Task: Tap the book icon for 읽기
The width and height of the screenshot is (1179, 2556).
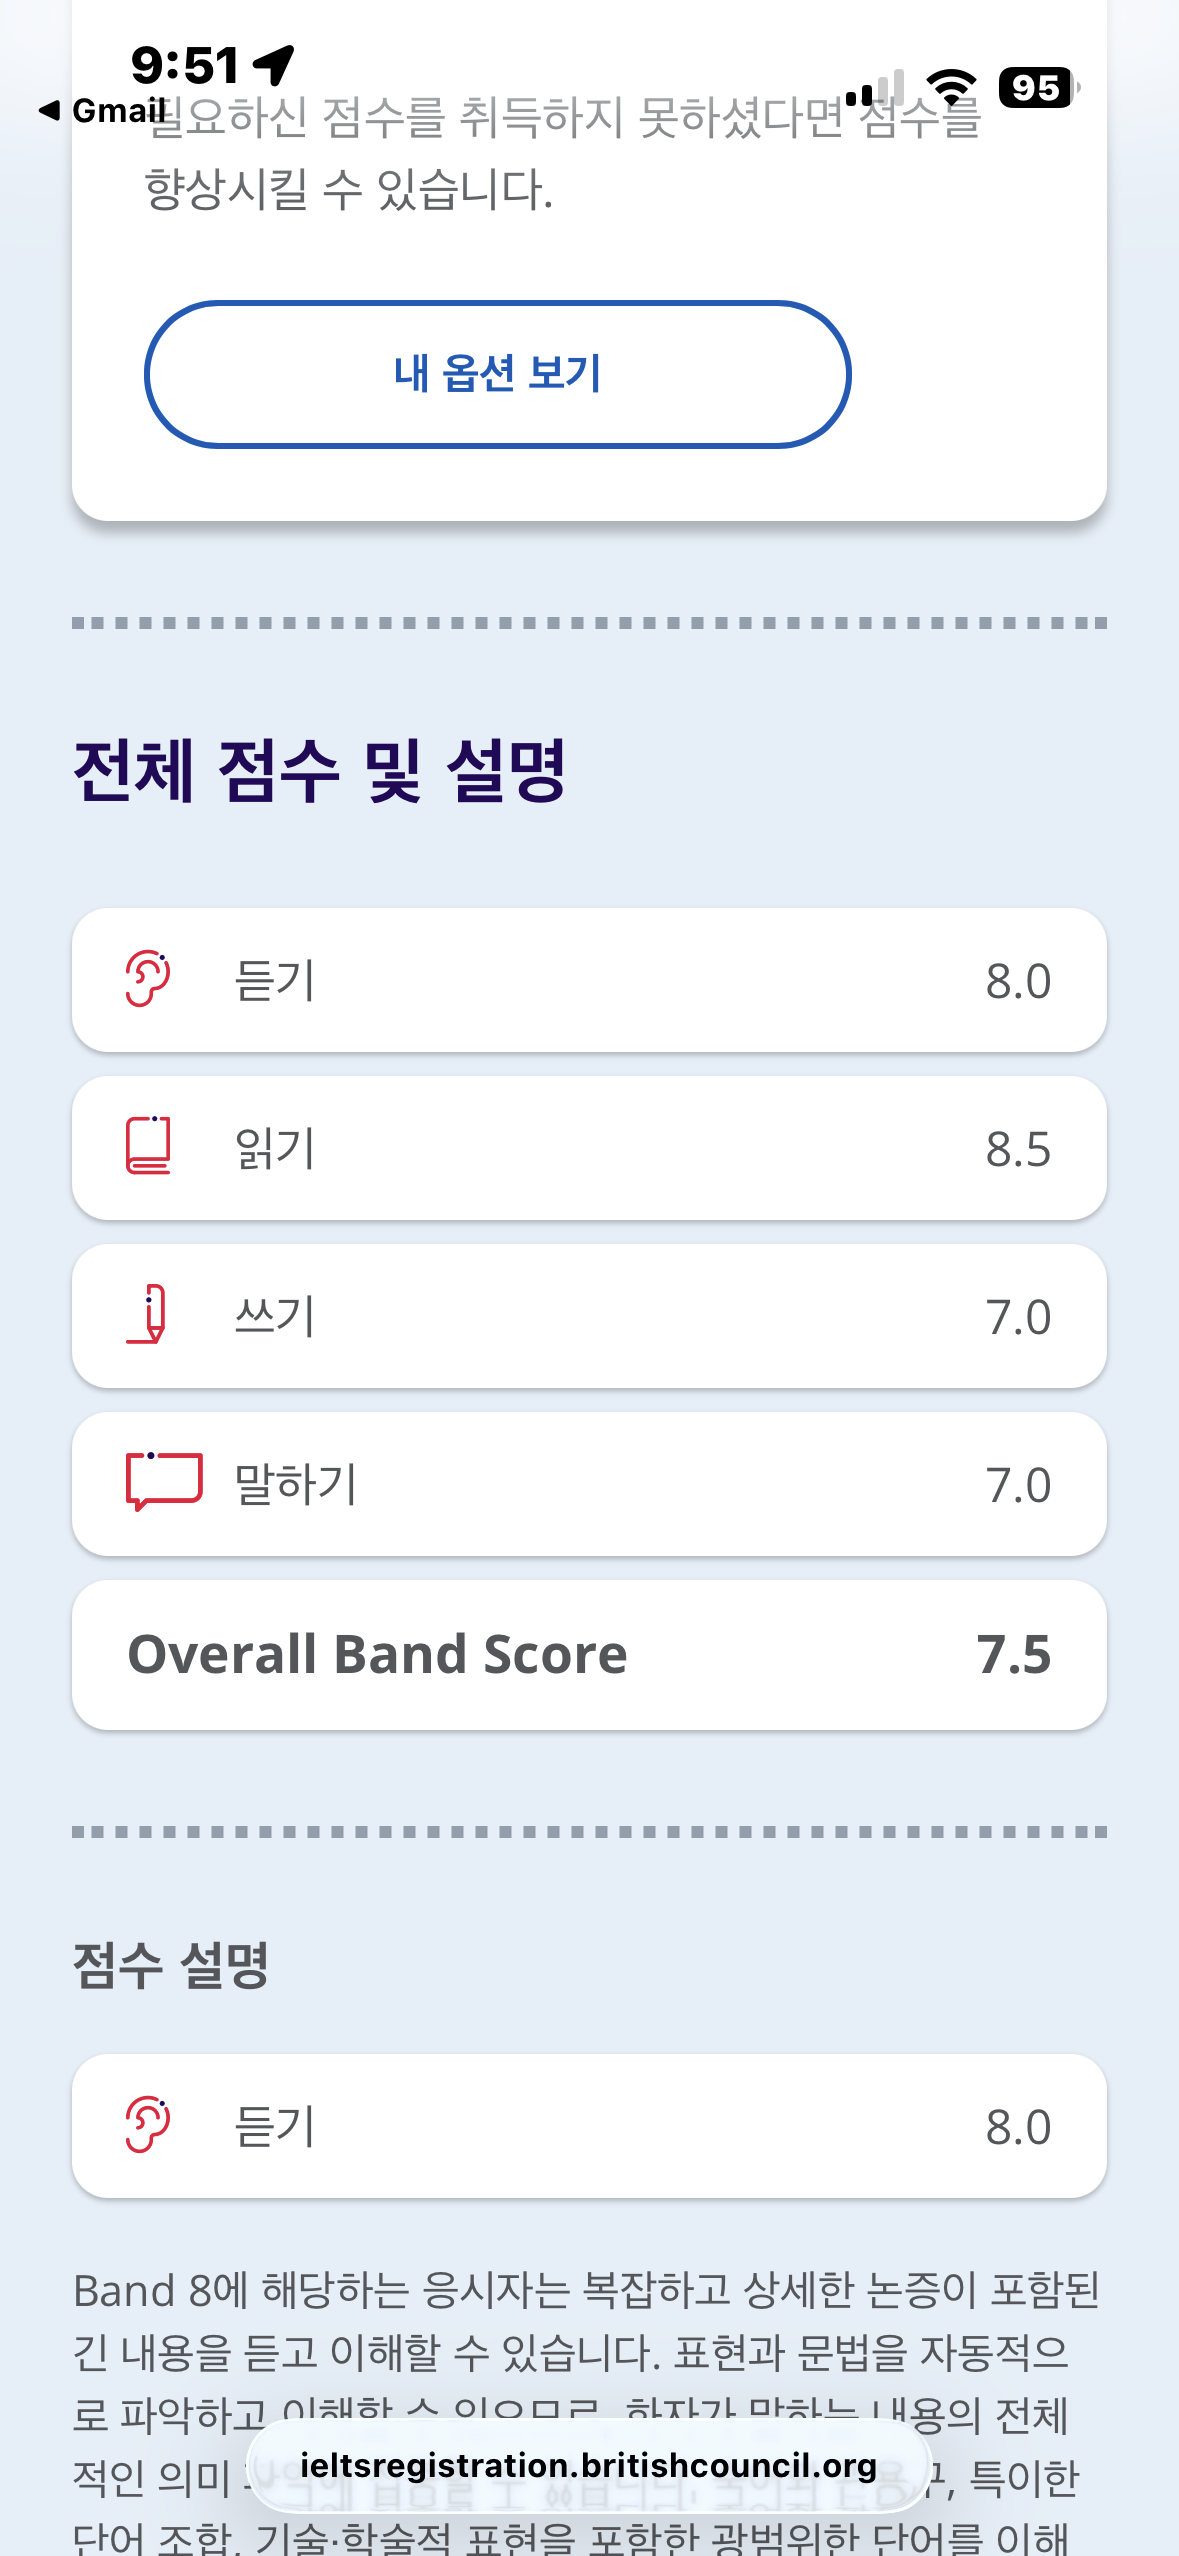Action: pyautogui.click(x=148, y=1146)
